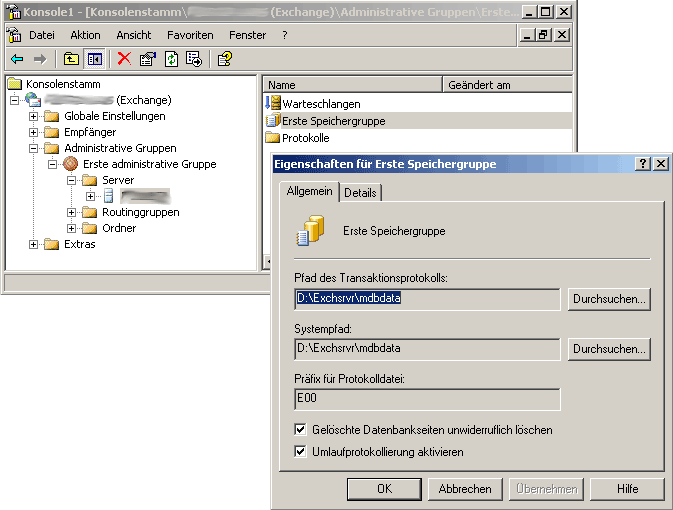The image size is (673, 510).
Task: Click the back arrow toolbar icon
Action: click(x=17, y=59)
